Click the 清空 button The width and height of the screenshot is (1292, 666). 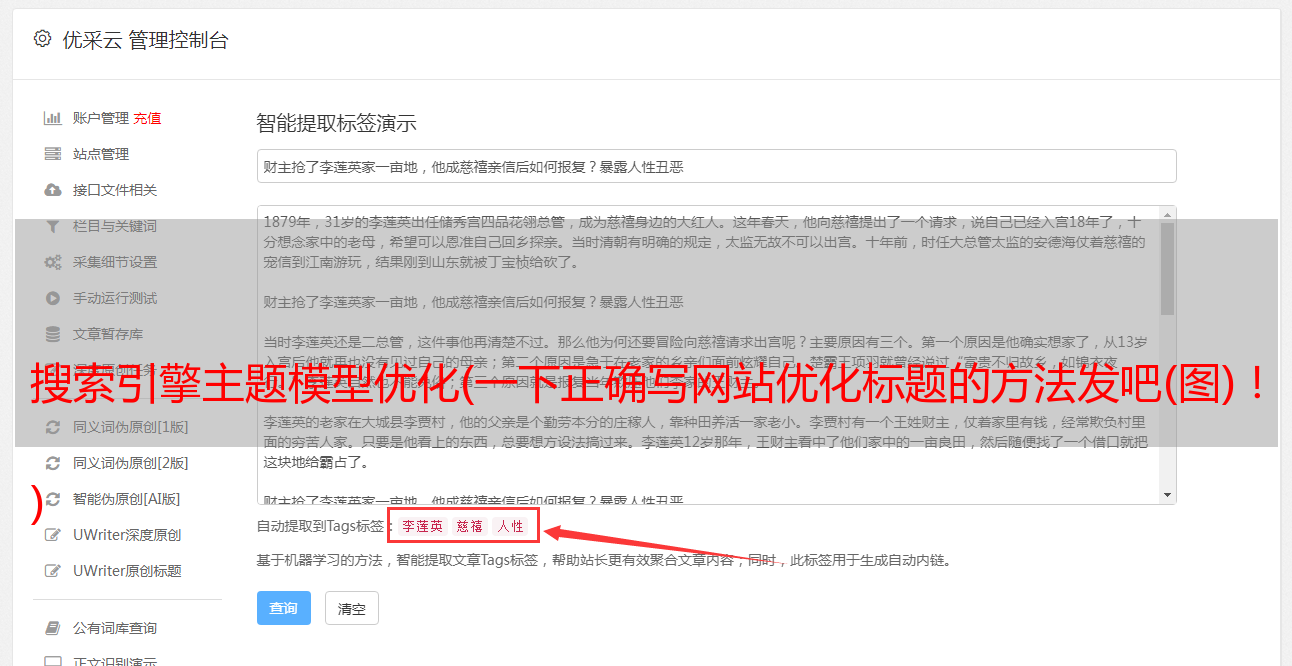(352, 608)
